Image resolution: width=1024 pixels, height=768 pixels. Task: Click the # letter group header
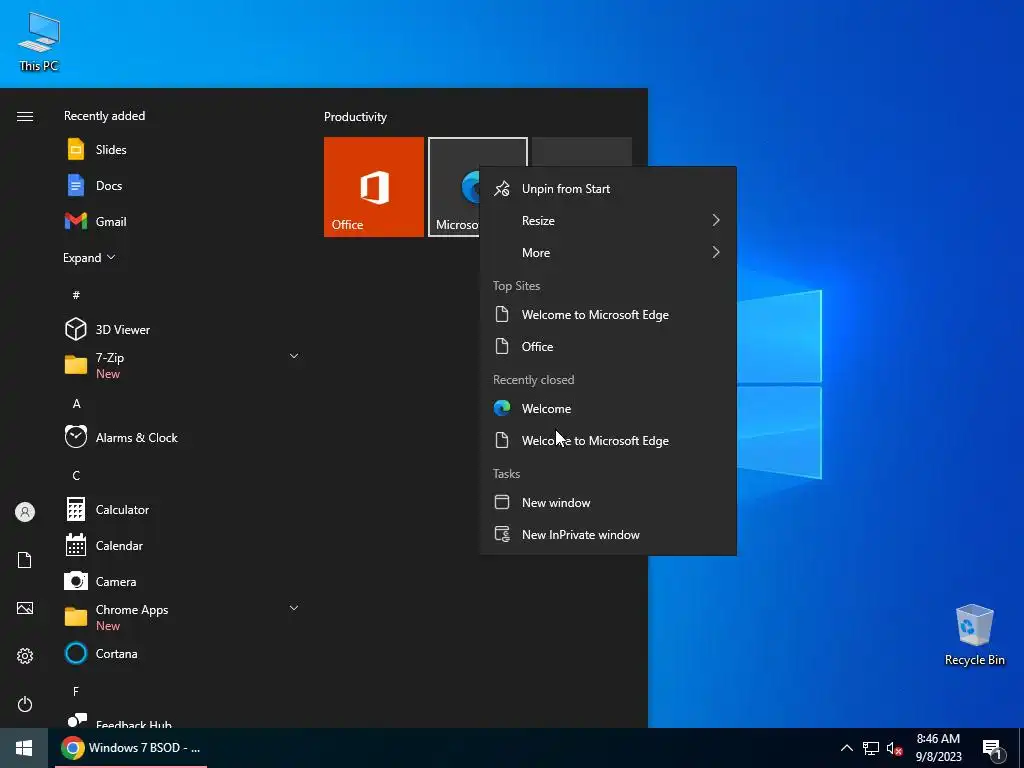click(x=76, y=295)
